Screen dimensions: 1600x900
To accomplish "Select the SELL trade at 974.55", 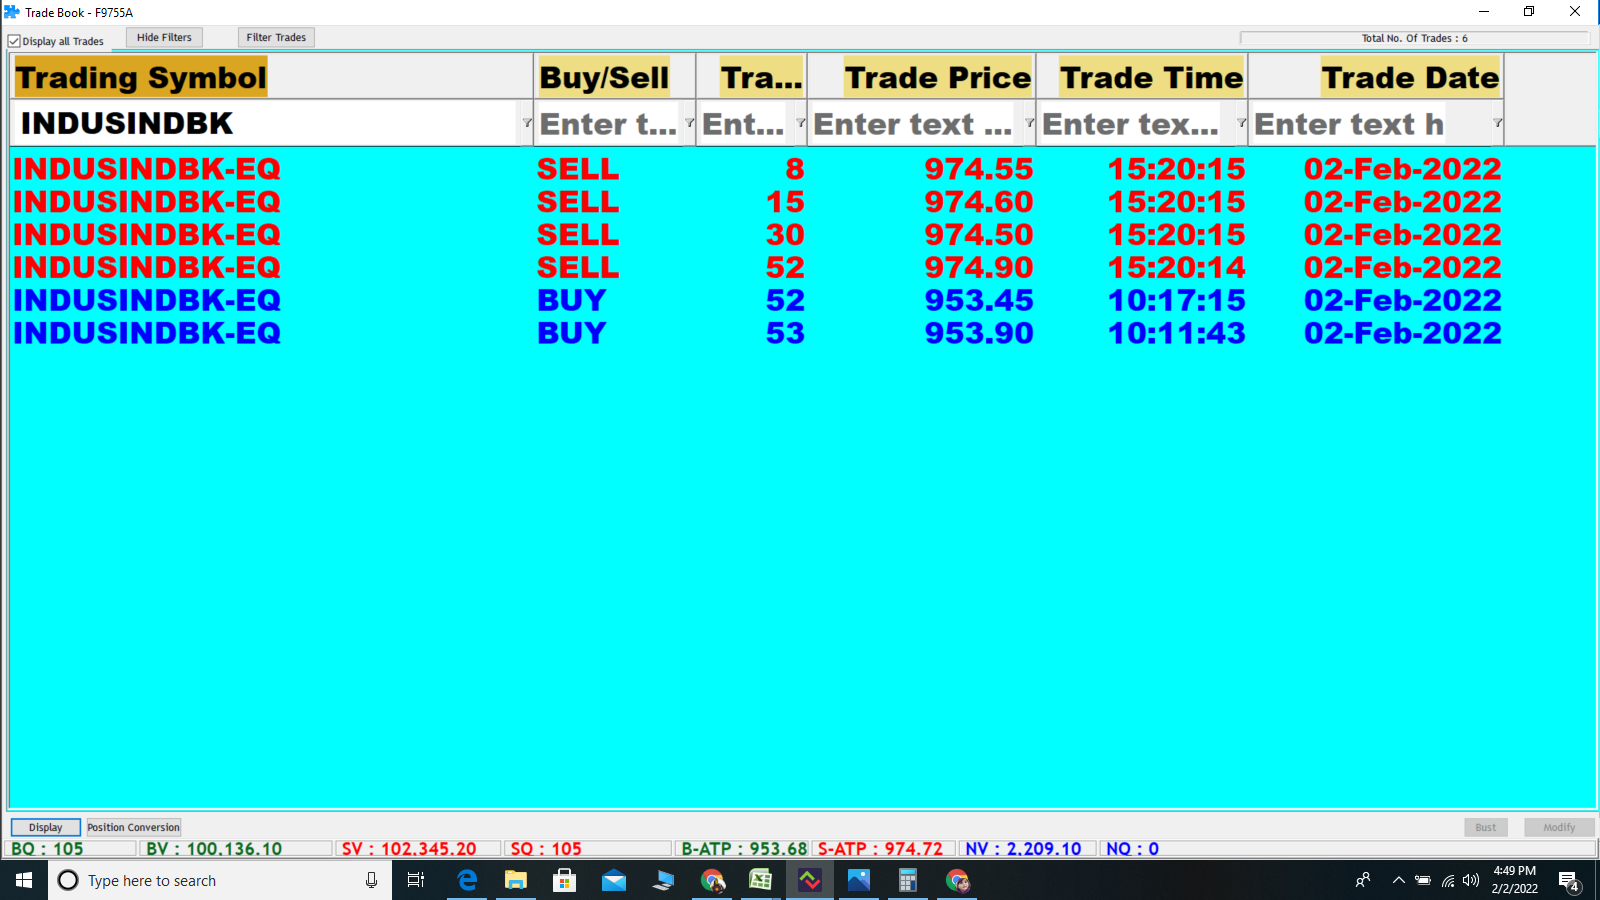I will [x=757, y=169].
